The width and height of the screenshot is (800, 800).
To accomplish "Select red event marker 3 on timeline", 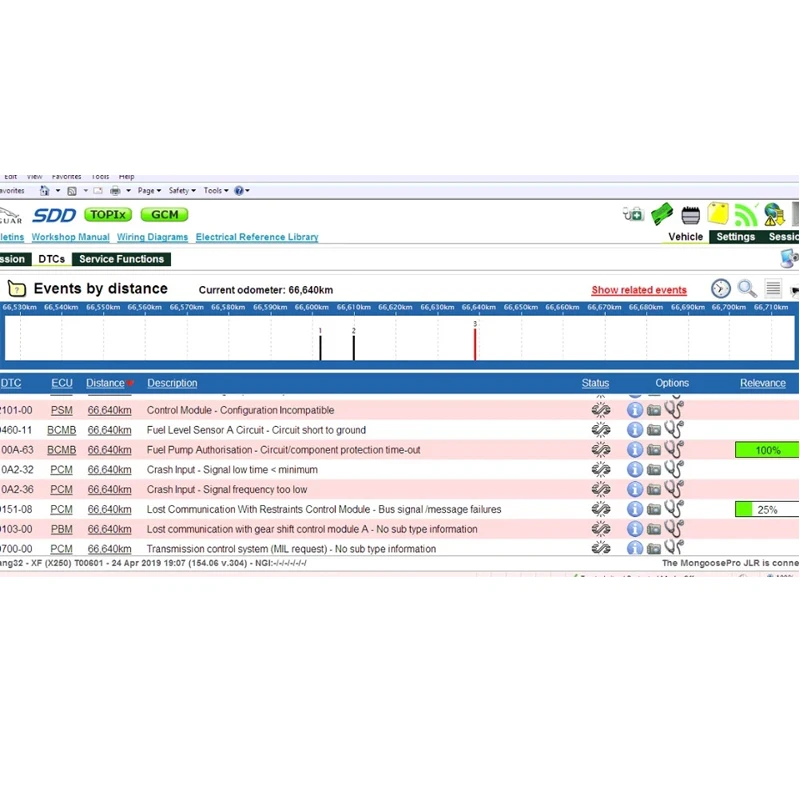I will click(x=475, y=341).
